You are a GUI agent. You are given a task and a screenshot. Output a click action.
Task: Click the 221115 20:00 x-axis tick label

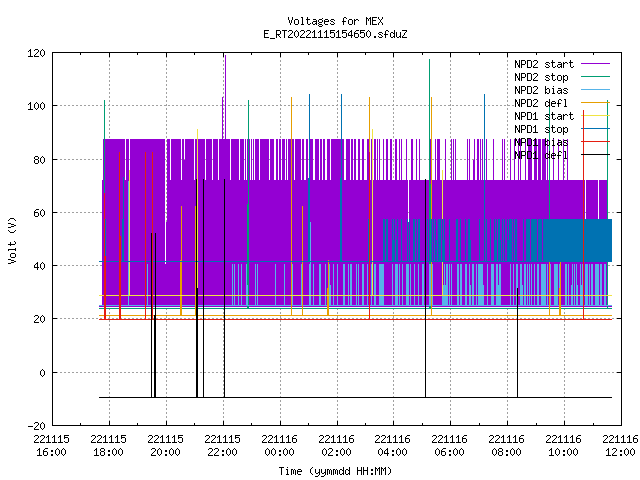[x=166, y=446]
